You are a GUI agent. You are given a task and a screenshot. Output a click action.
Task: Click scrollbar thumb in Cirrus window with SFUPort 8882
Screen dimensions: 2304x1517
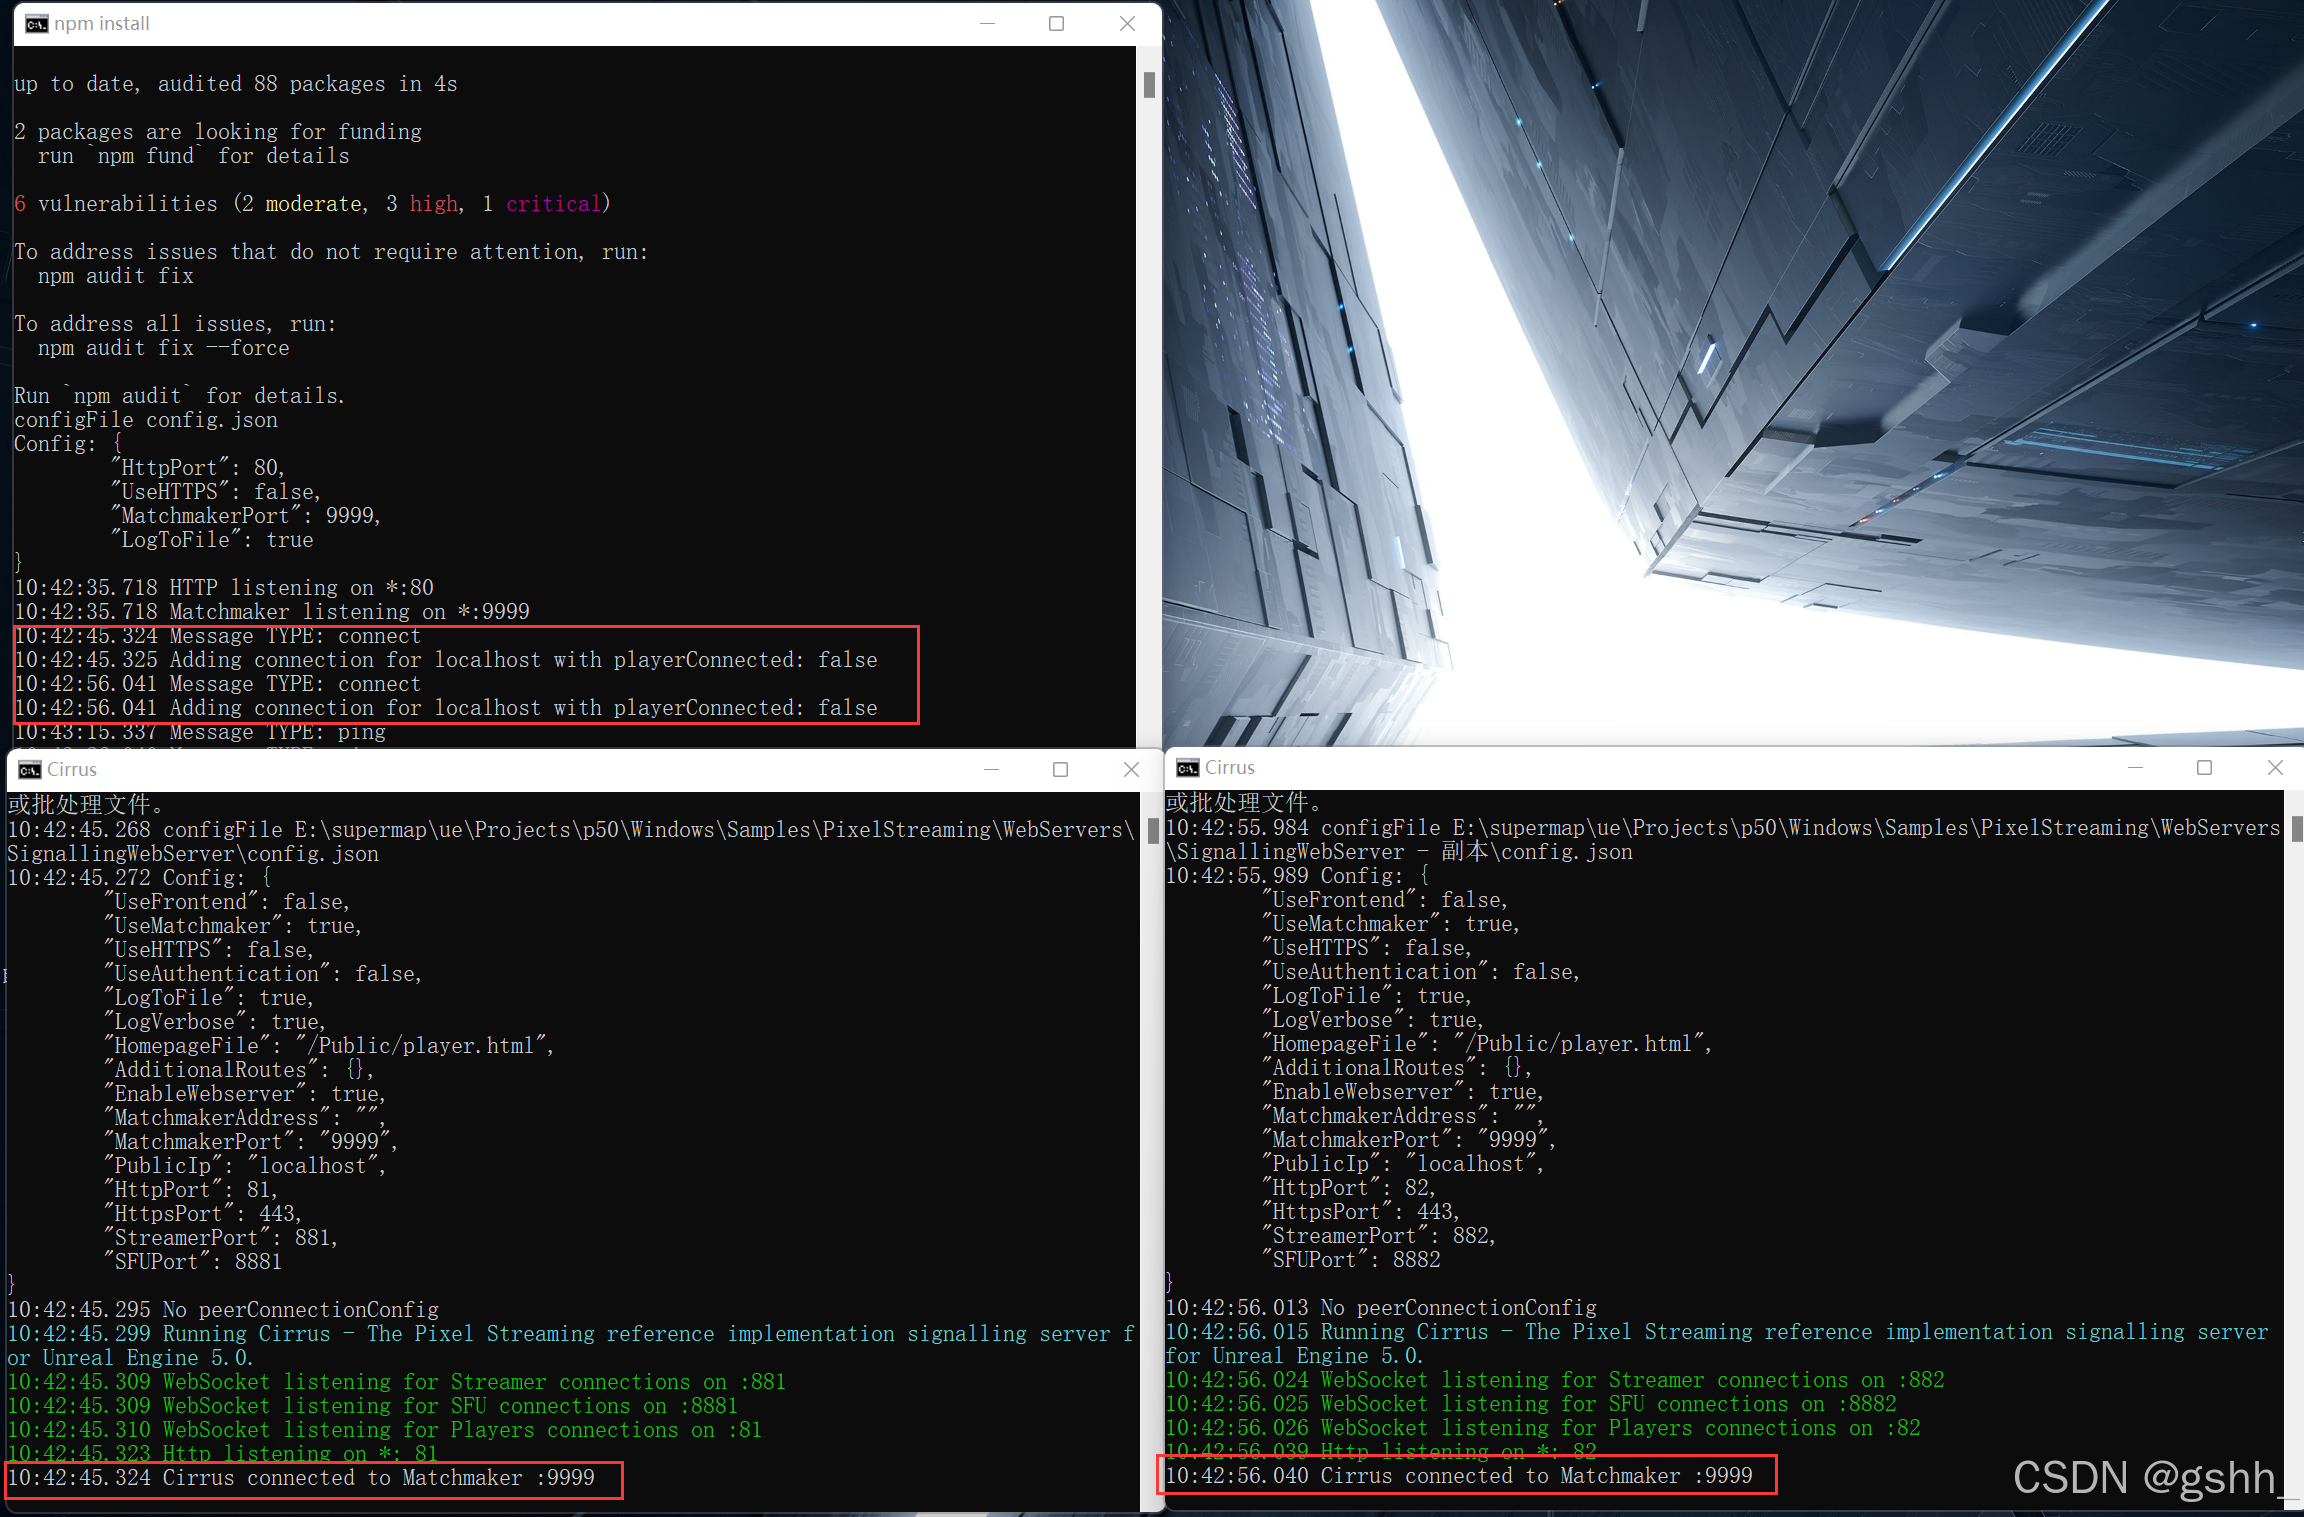(2297, 828)
